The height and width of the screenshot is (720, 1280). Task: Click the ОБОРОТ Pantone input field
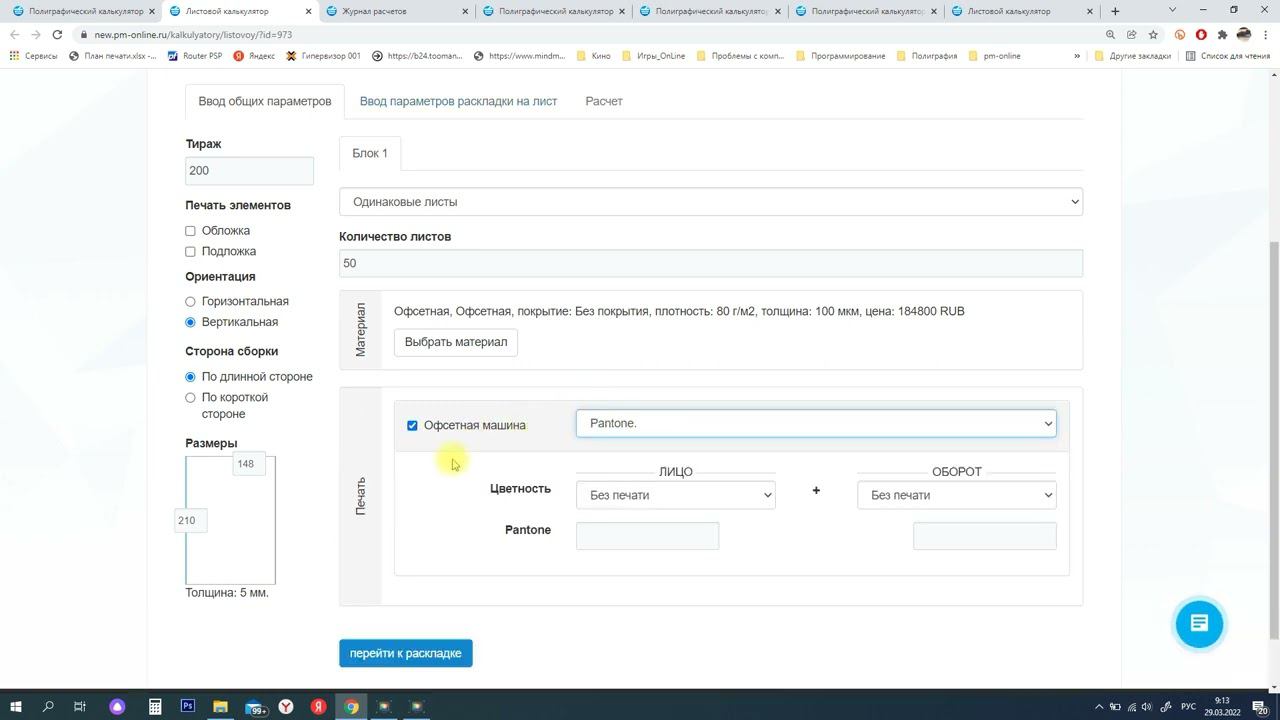pos(985,536)
